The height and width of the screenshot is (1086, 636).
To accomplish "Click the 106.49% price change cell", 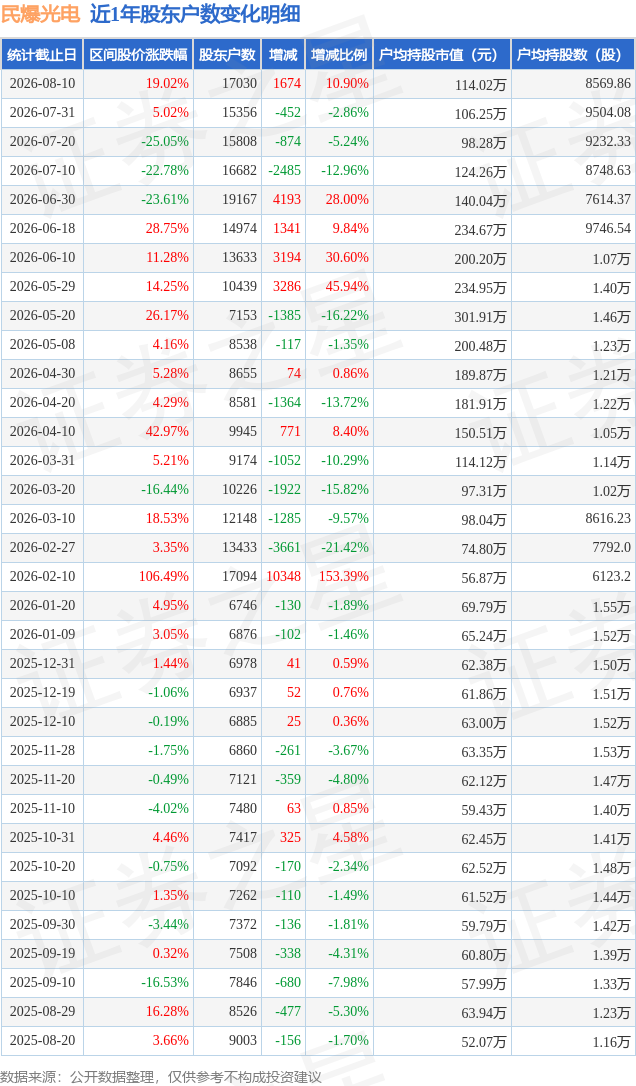I will coord(164,576).
